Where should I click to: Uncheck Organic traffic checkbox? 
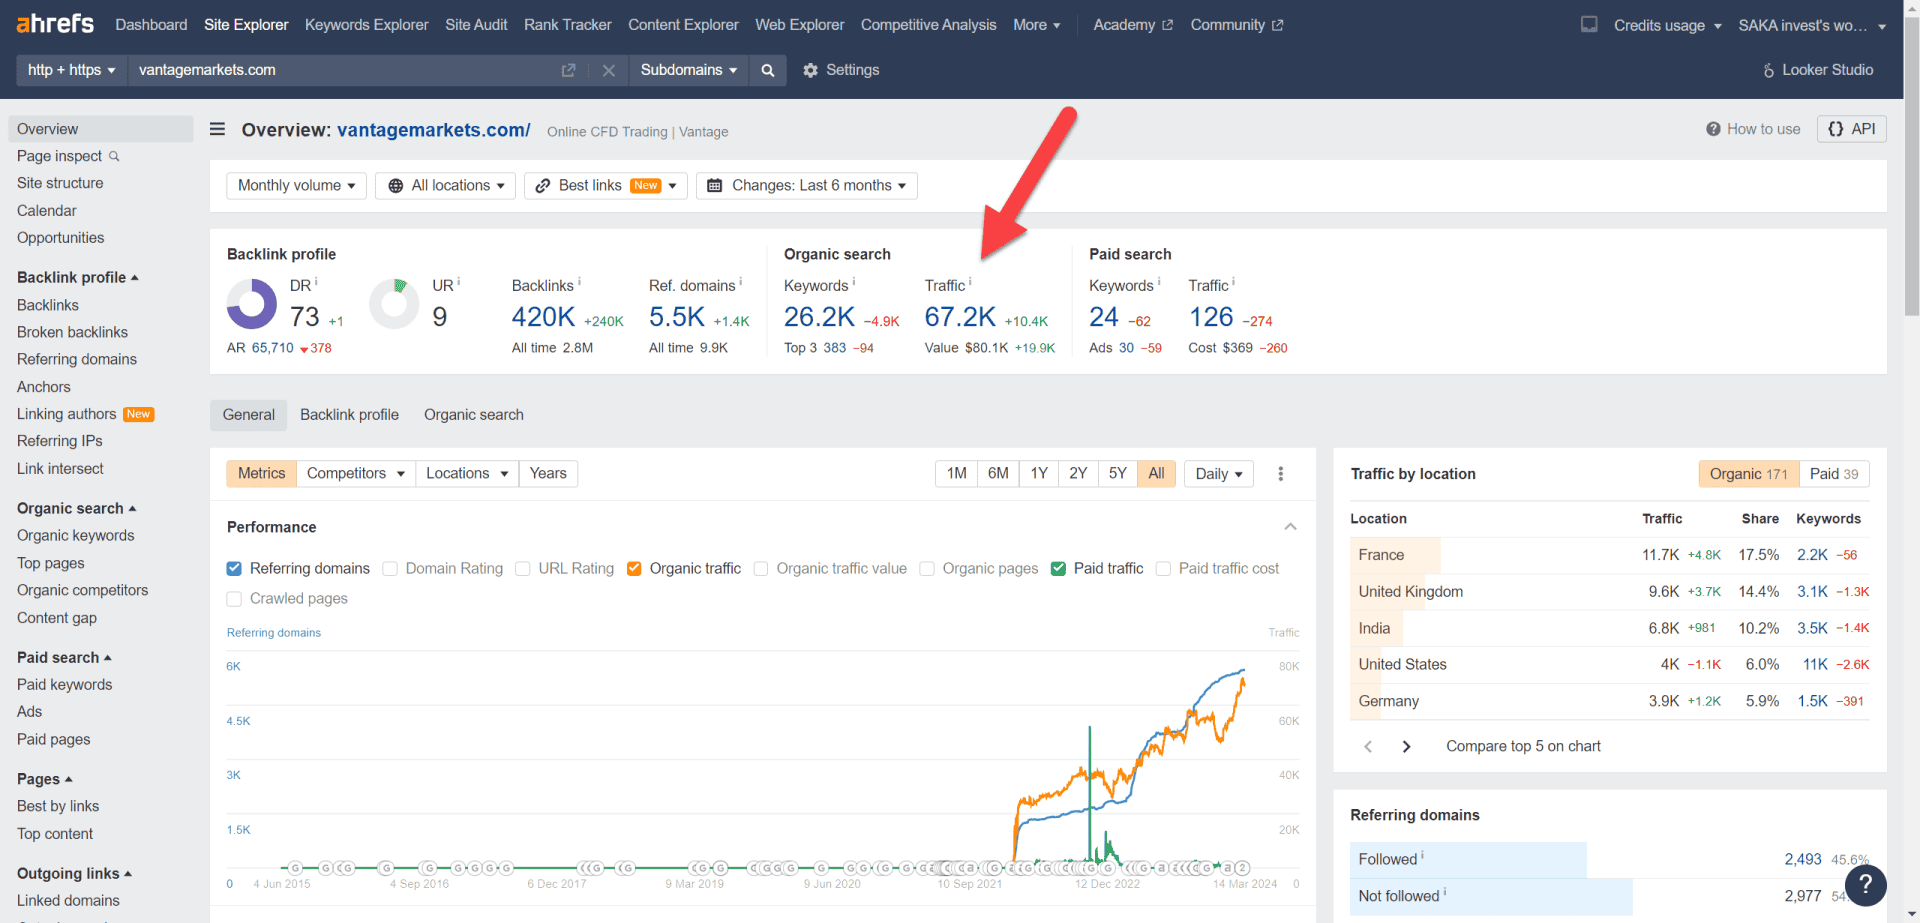coord(634,568)
